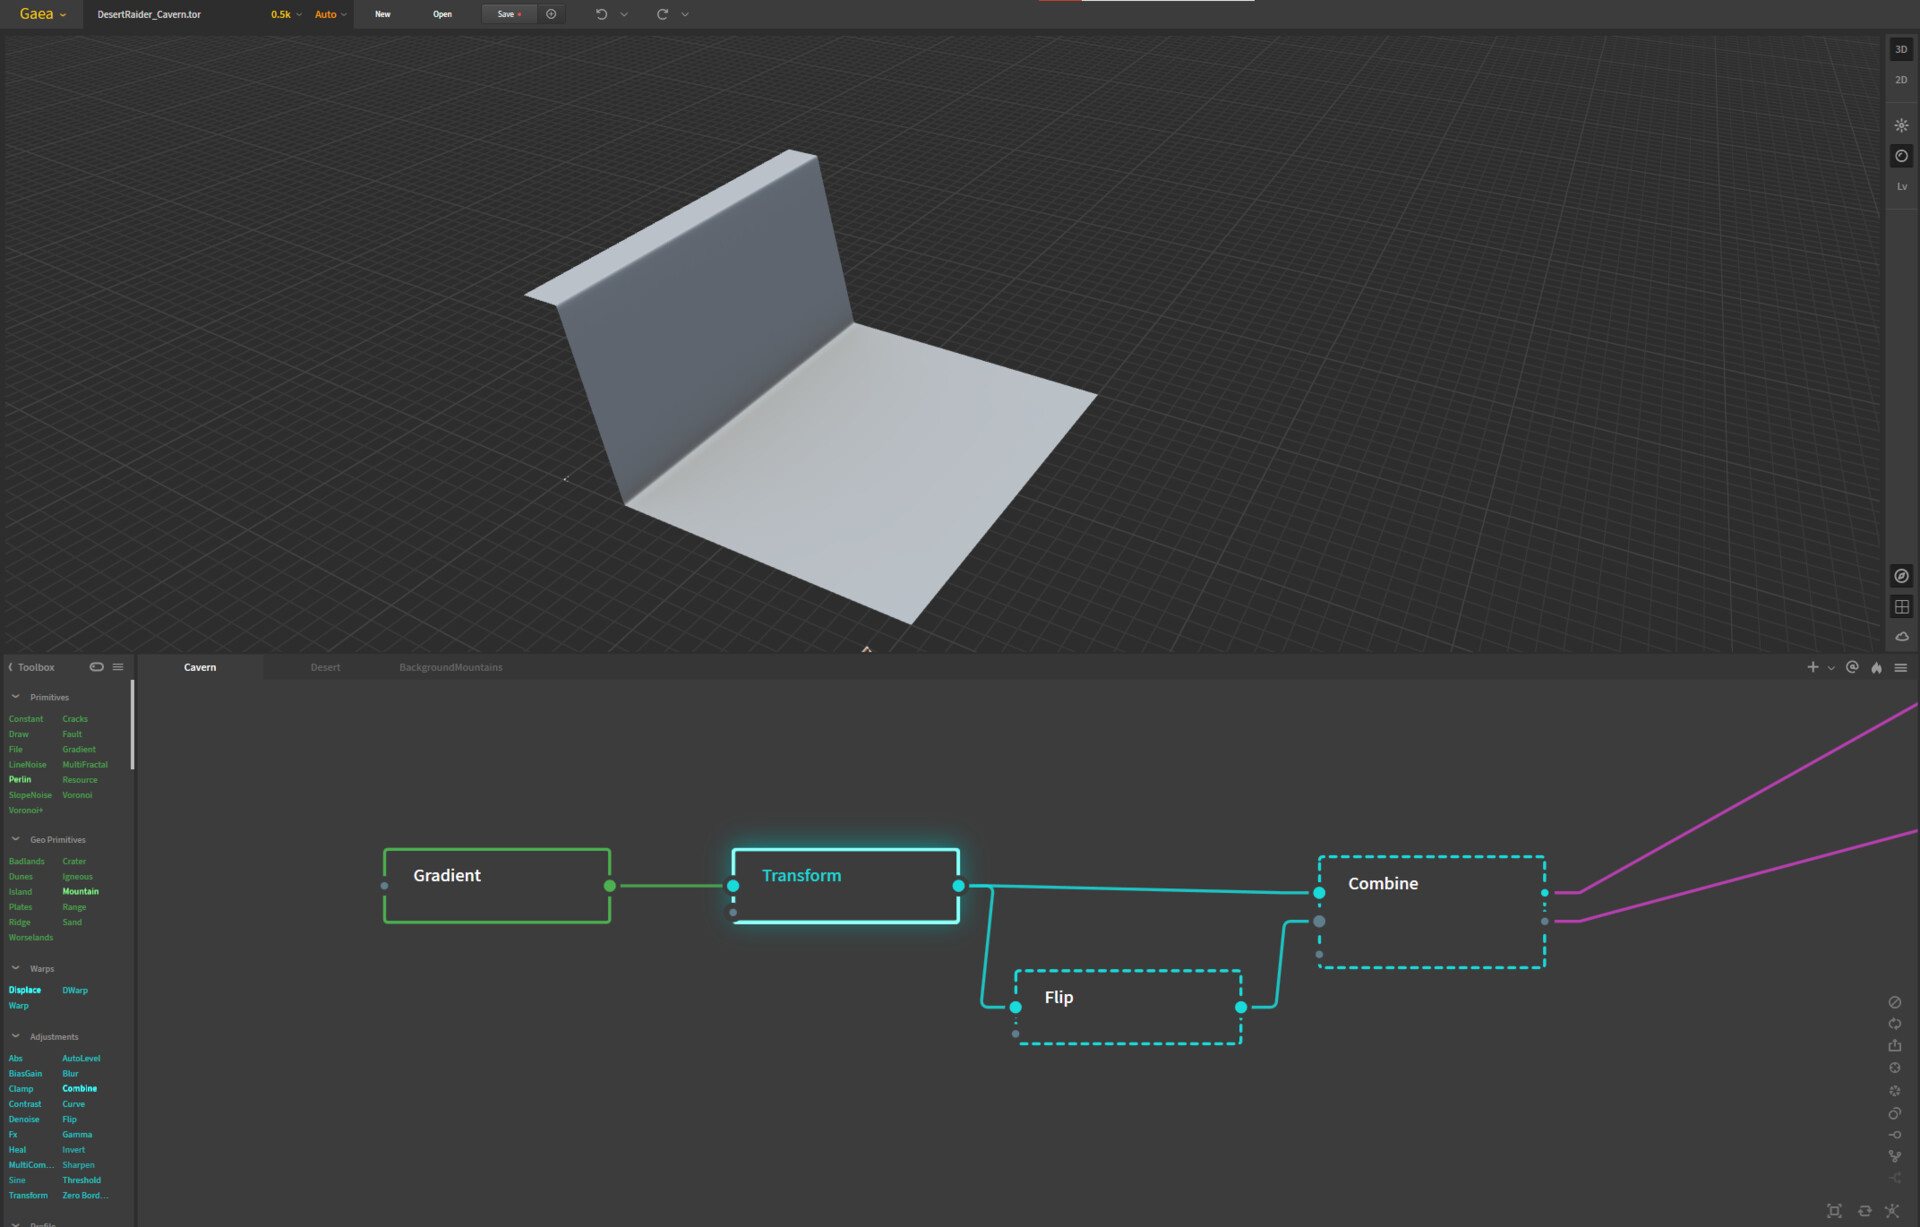Toggle the toolbox visibility eye icon

coord(97,666)
